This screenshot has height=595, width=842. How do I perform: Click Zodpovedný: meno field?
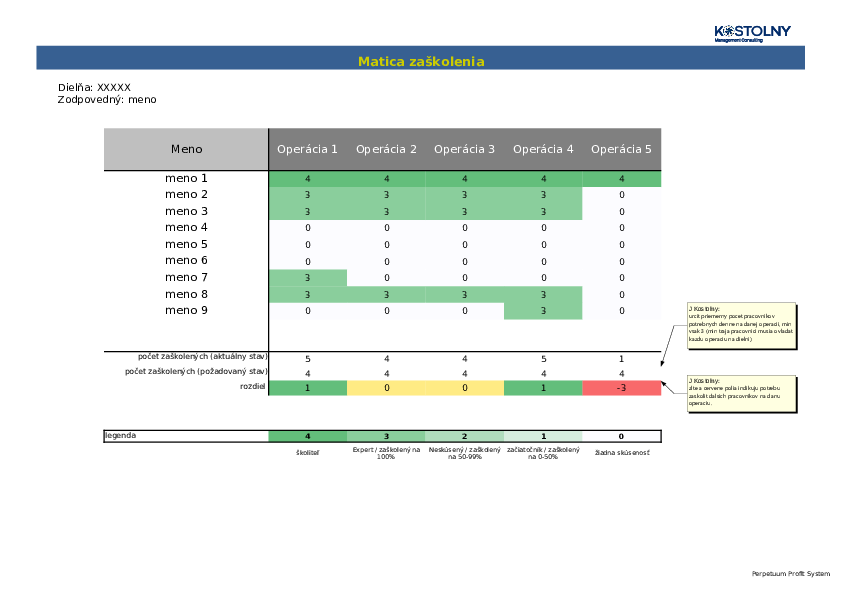click(107, 100)
